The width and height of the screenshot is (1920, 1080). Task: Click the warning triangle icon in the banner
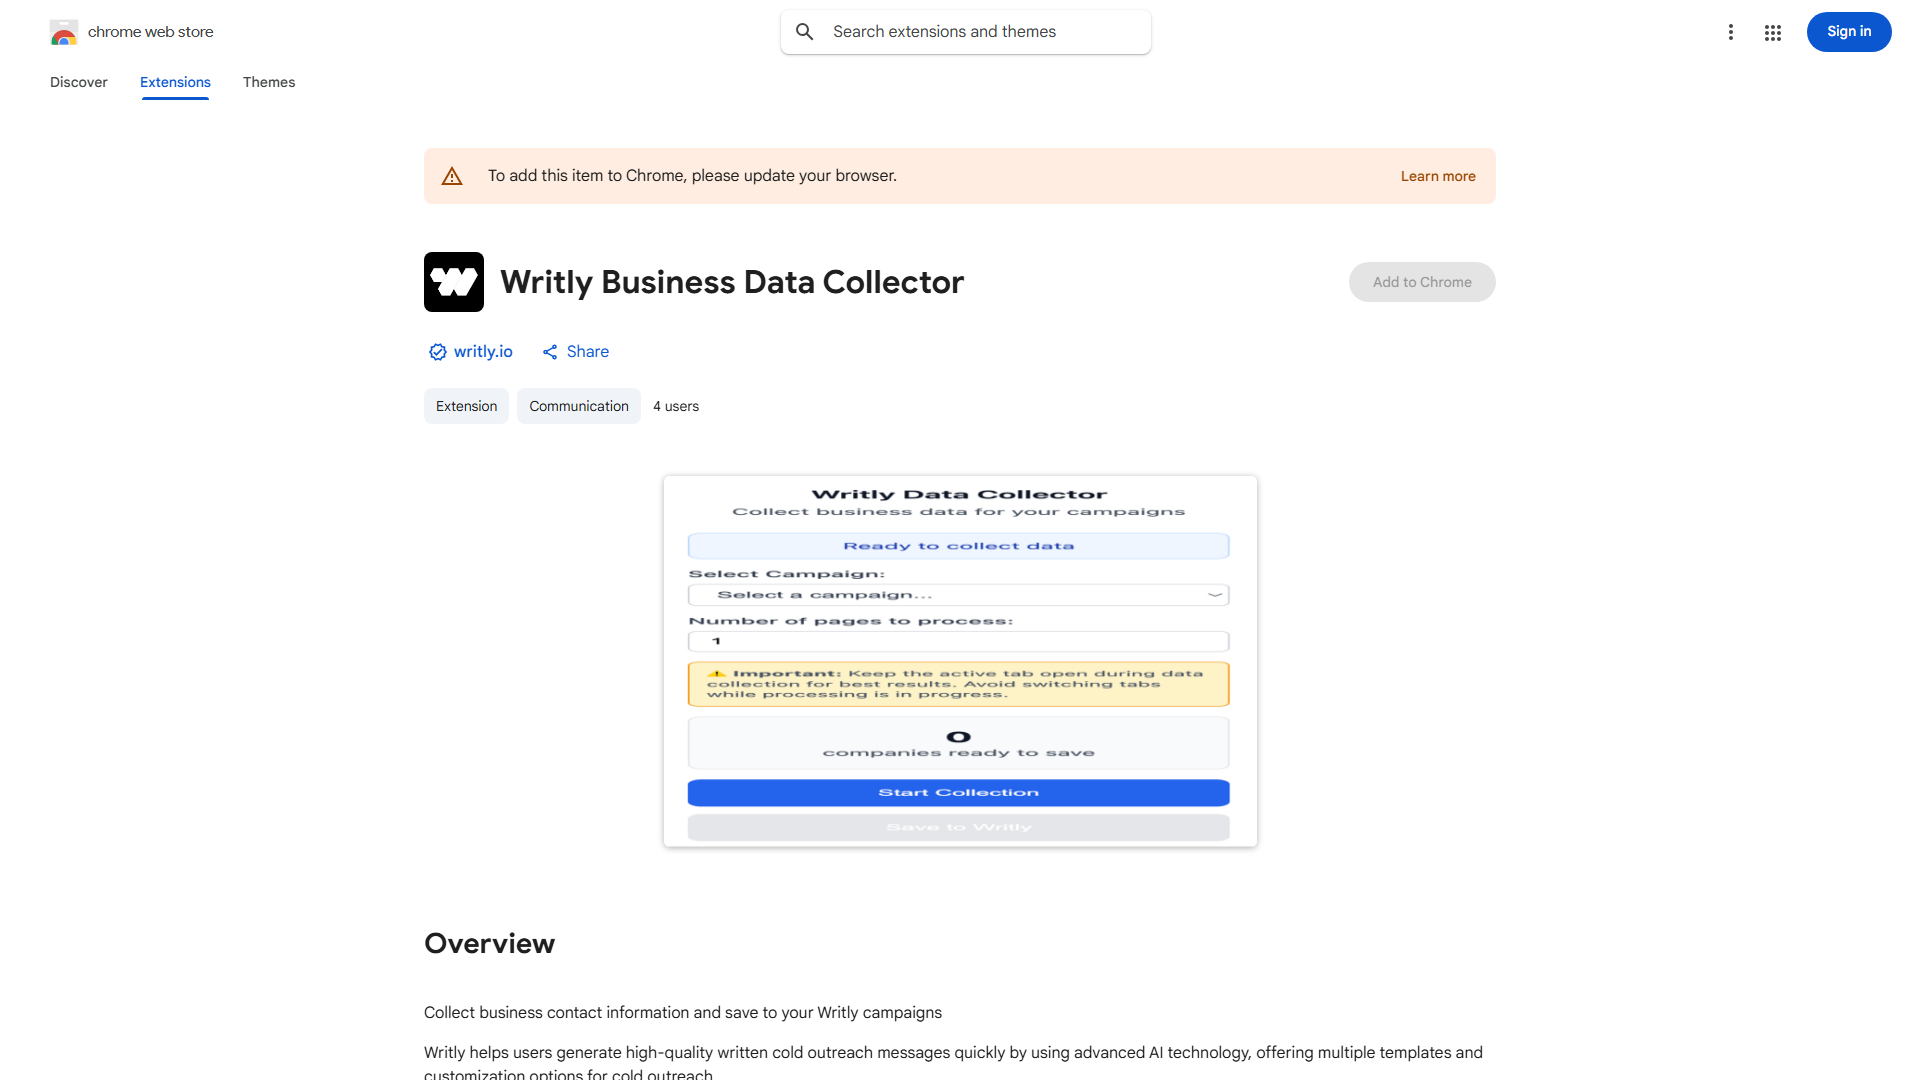click(x=452, y=177)
